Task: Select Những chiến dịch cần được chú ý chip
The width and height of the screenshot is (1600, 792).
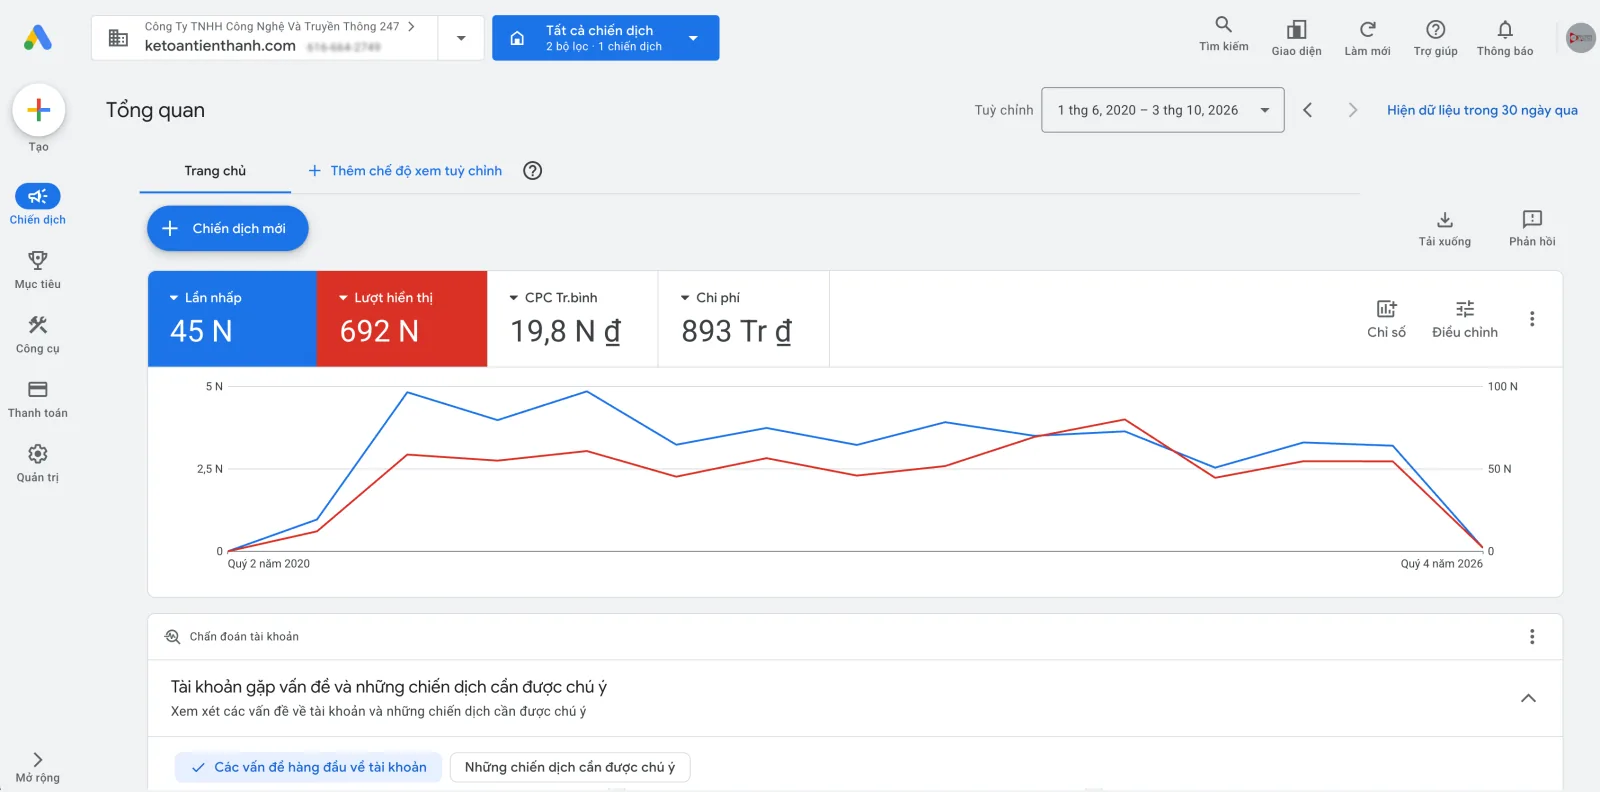Action: click(570, 767)
